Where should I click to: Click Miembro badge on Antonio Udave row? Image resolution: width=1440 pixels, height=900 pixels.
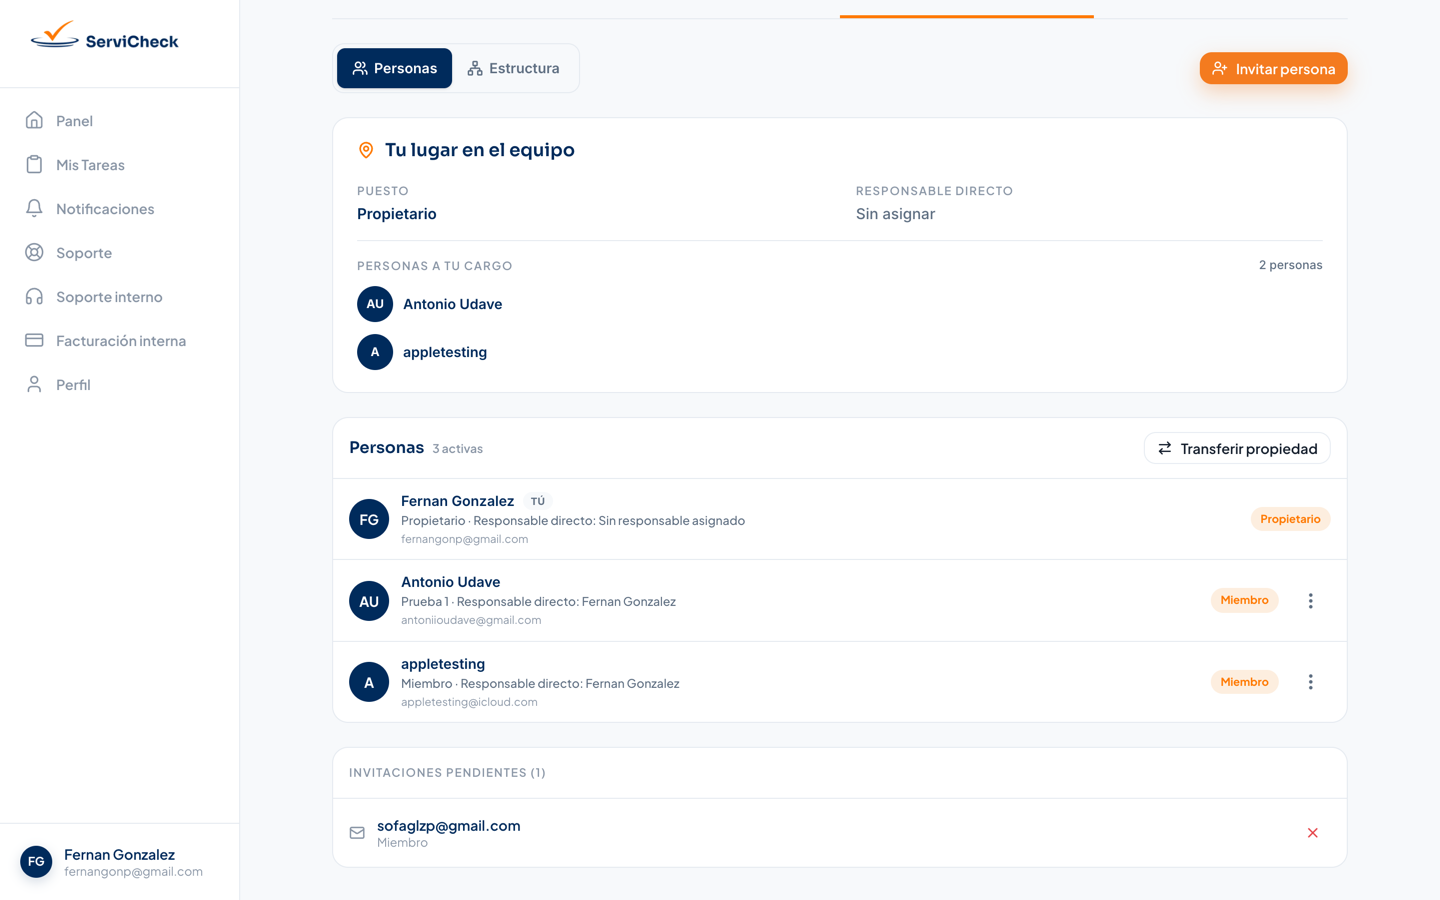pyautogui.click(x=1244, y=600)
